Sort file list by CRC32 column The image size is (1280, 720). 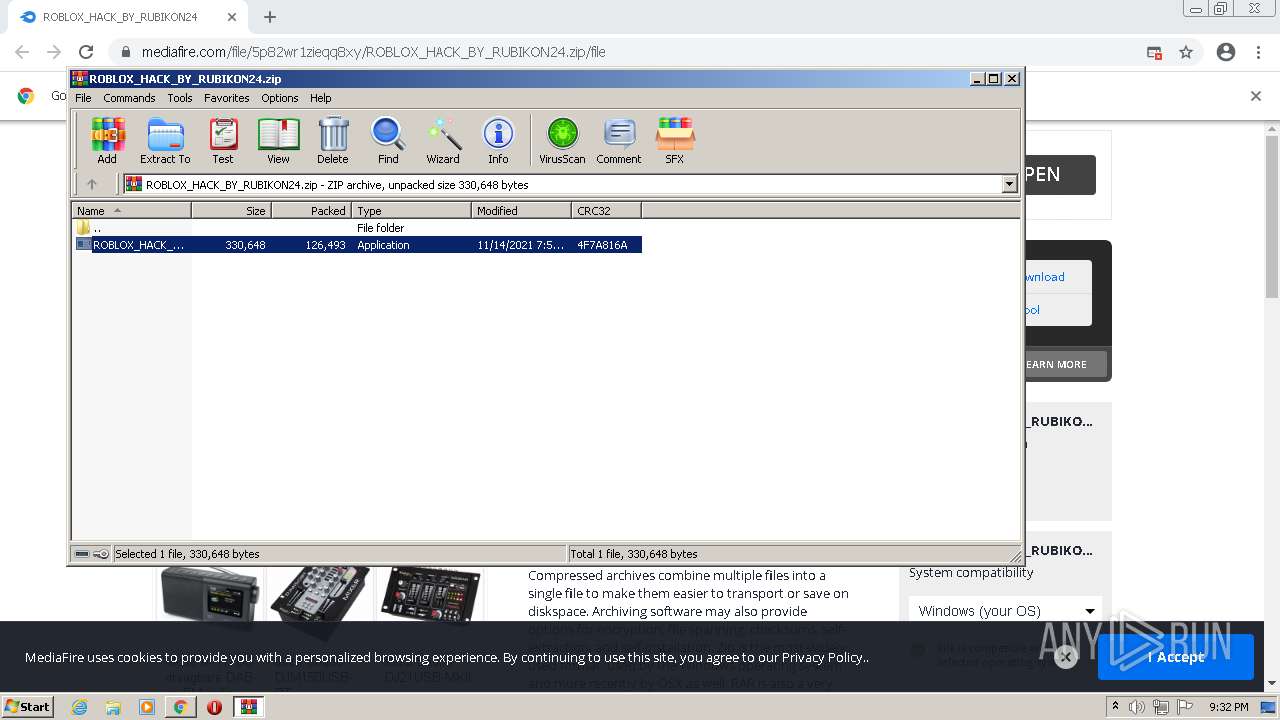(x=606, y=210)
